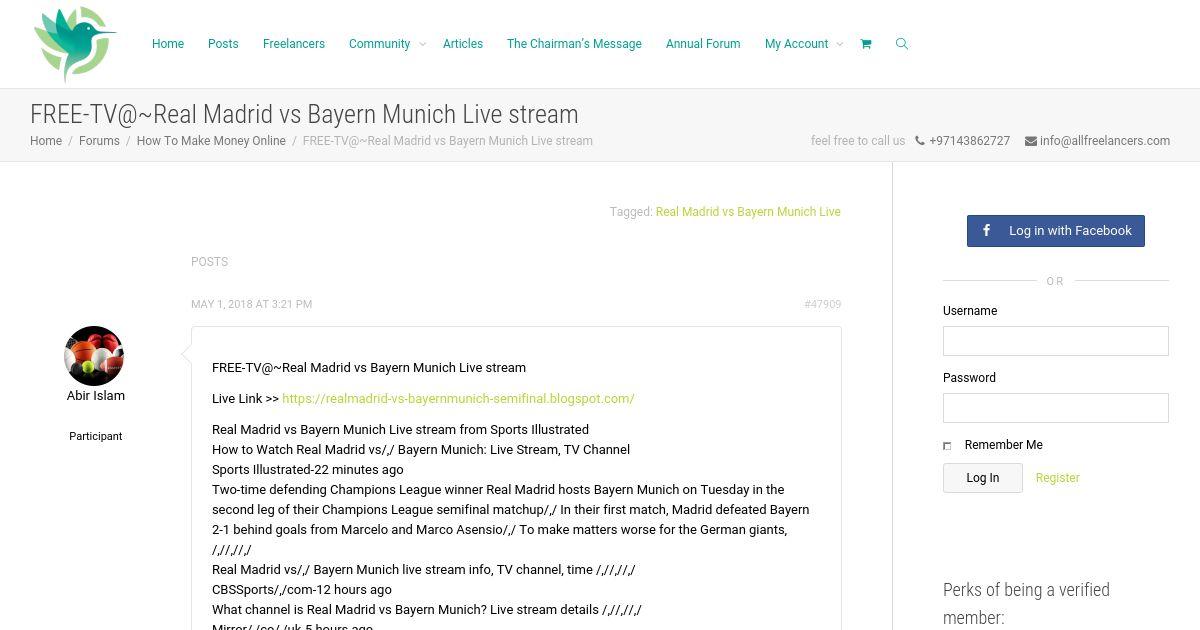This screenshot has height=630, width=1200.
Task: Open post permalink #47909
Action: tap(822, 304)
